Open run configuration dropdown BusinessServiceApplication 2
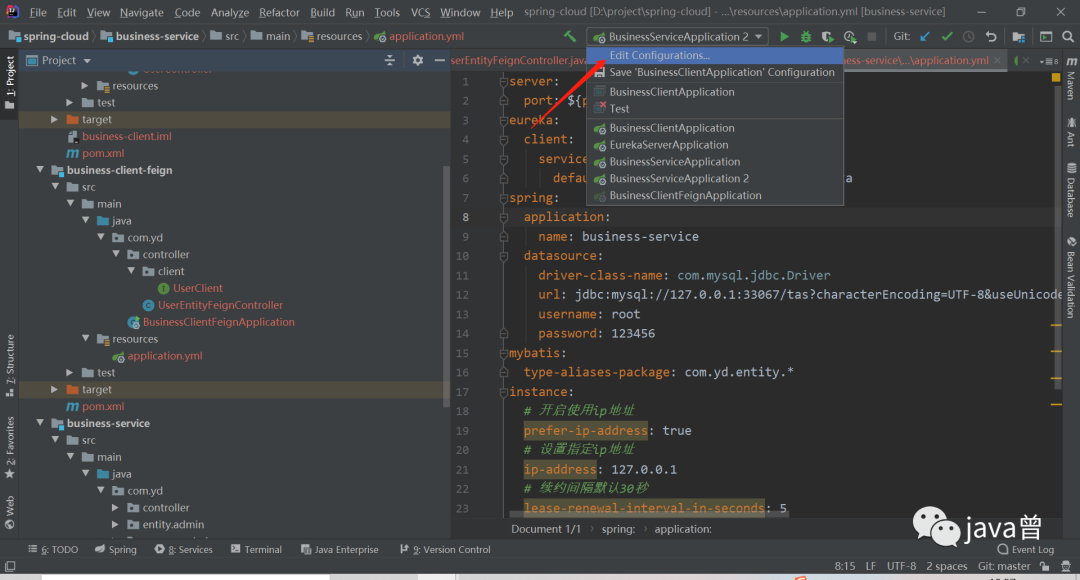The height and width of the screenshot is (580, 1080). [x=678, y=37]
